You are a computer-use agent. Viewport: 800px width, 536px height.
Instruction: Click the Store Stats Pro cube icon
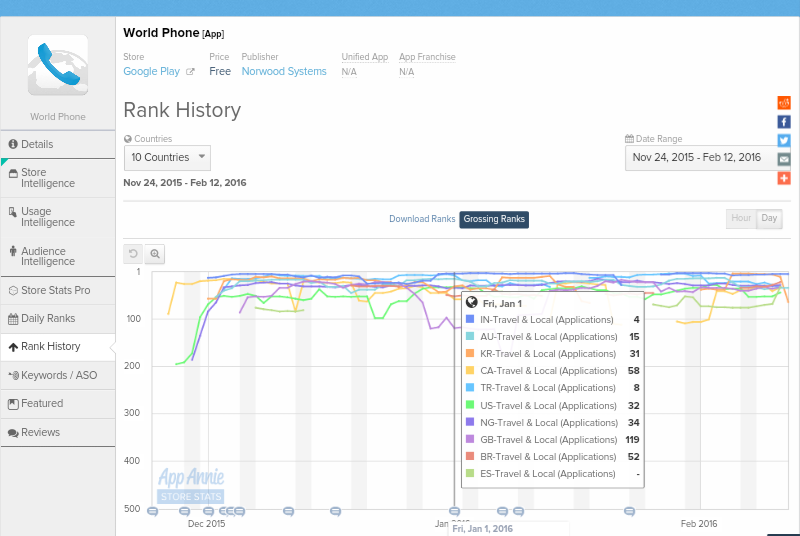pyautogui.click(x=14, y=291)
